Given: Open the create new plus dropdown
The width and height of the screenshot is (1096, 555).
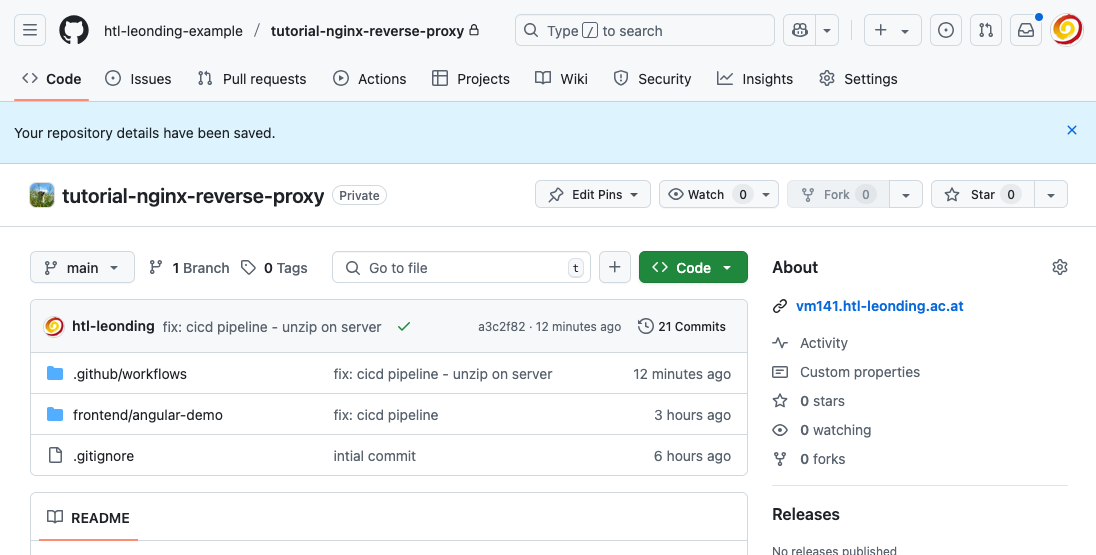Looking at the screenshot, I should [x=891, y=31].
